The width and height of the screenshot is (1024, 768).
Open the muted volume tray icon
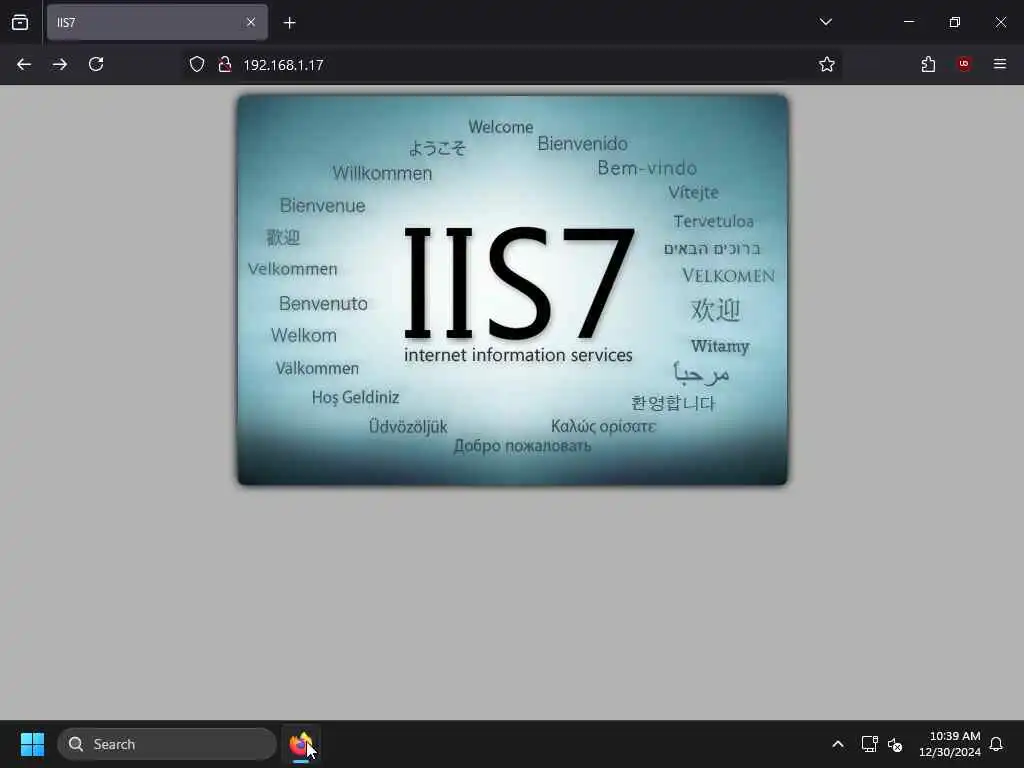tap(895, 744)
